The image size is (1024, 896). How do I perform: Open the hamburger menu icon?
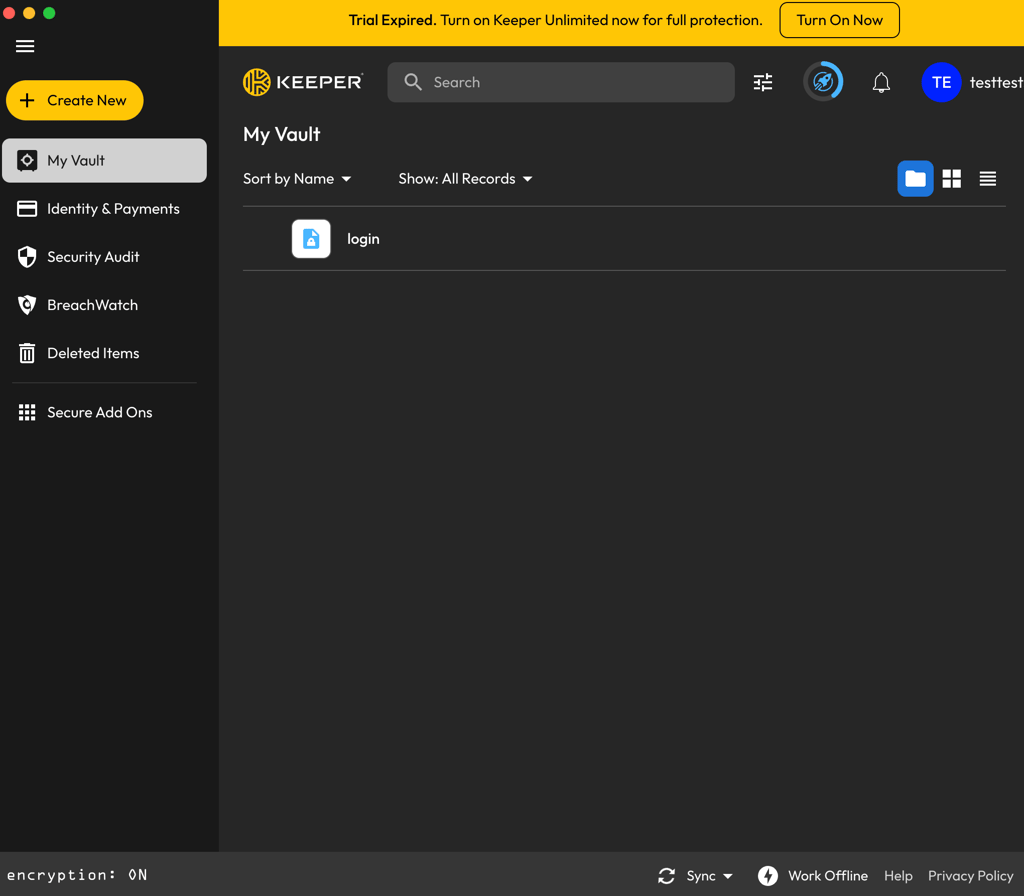coord(25,46)
